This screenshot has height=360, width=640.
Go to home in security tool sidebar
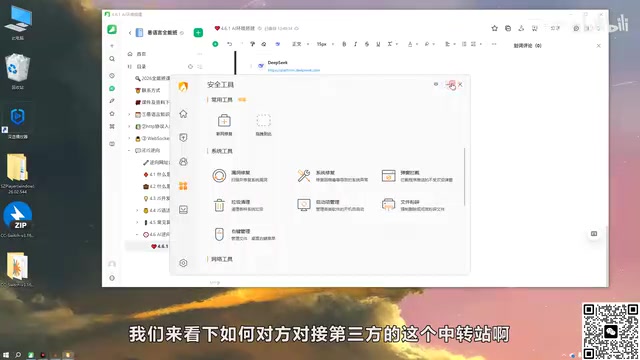pyautogui.click(x=183, y=114)
